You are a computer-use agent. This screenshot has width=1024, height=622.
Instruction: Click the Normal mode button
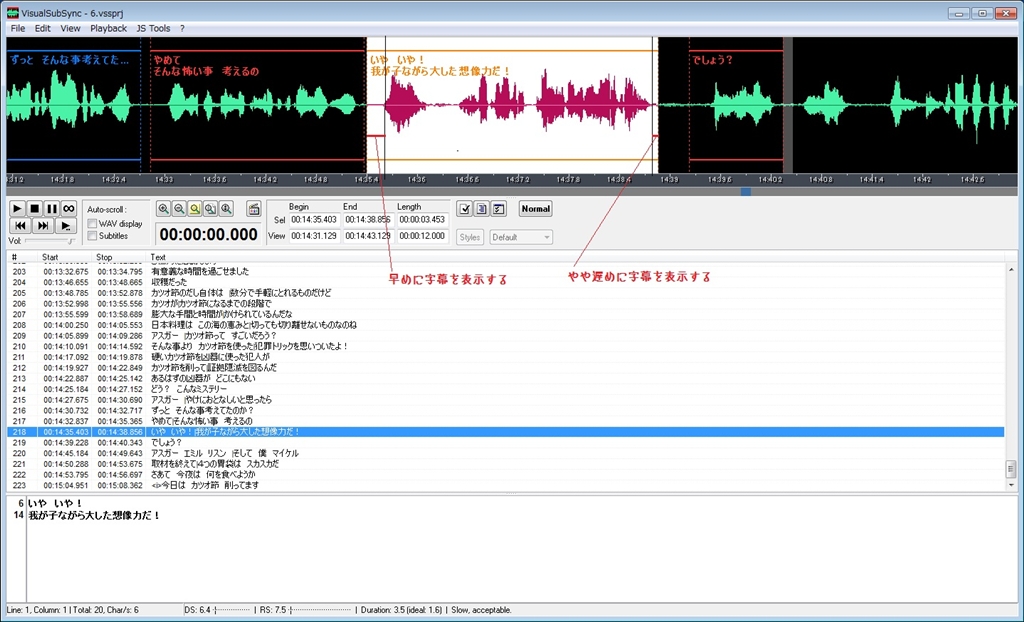click(535, 208)
